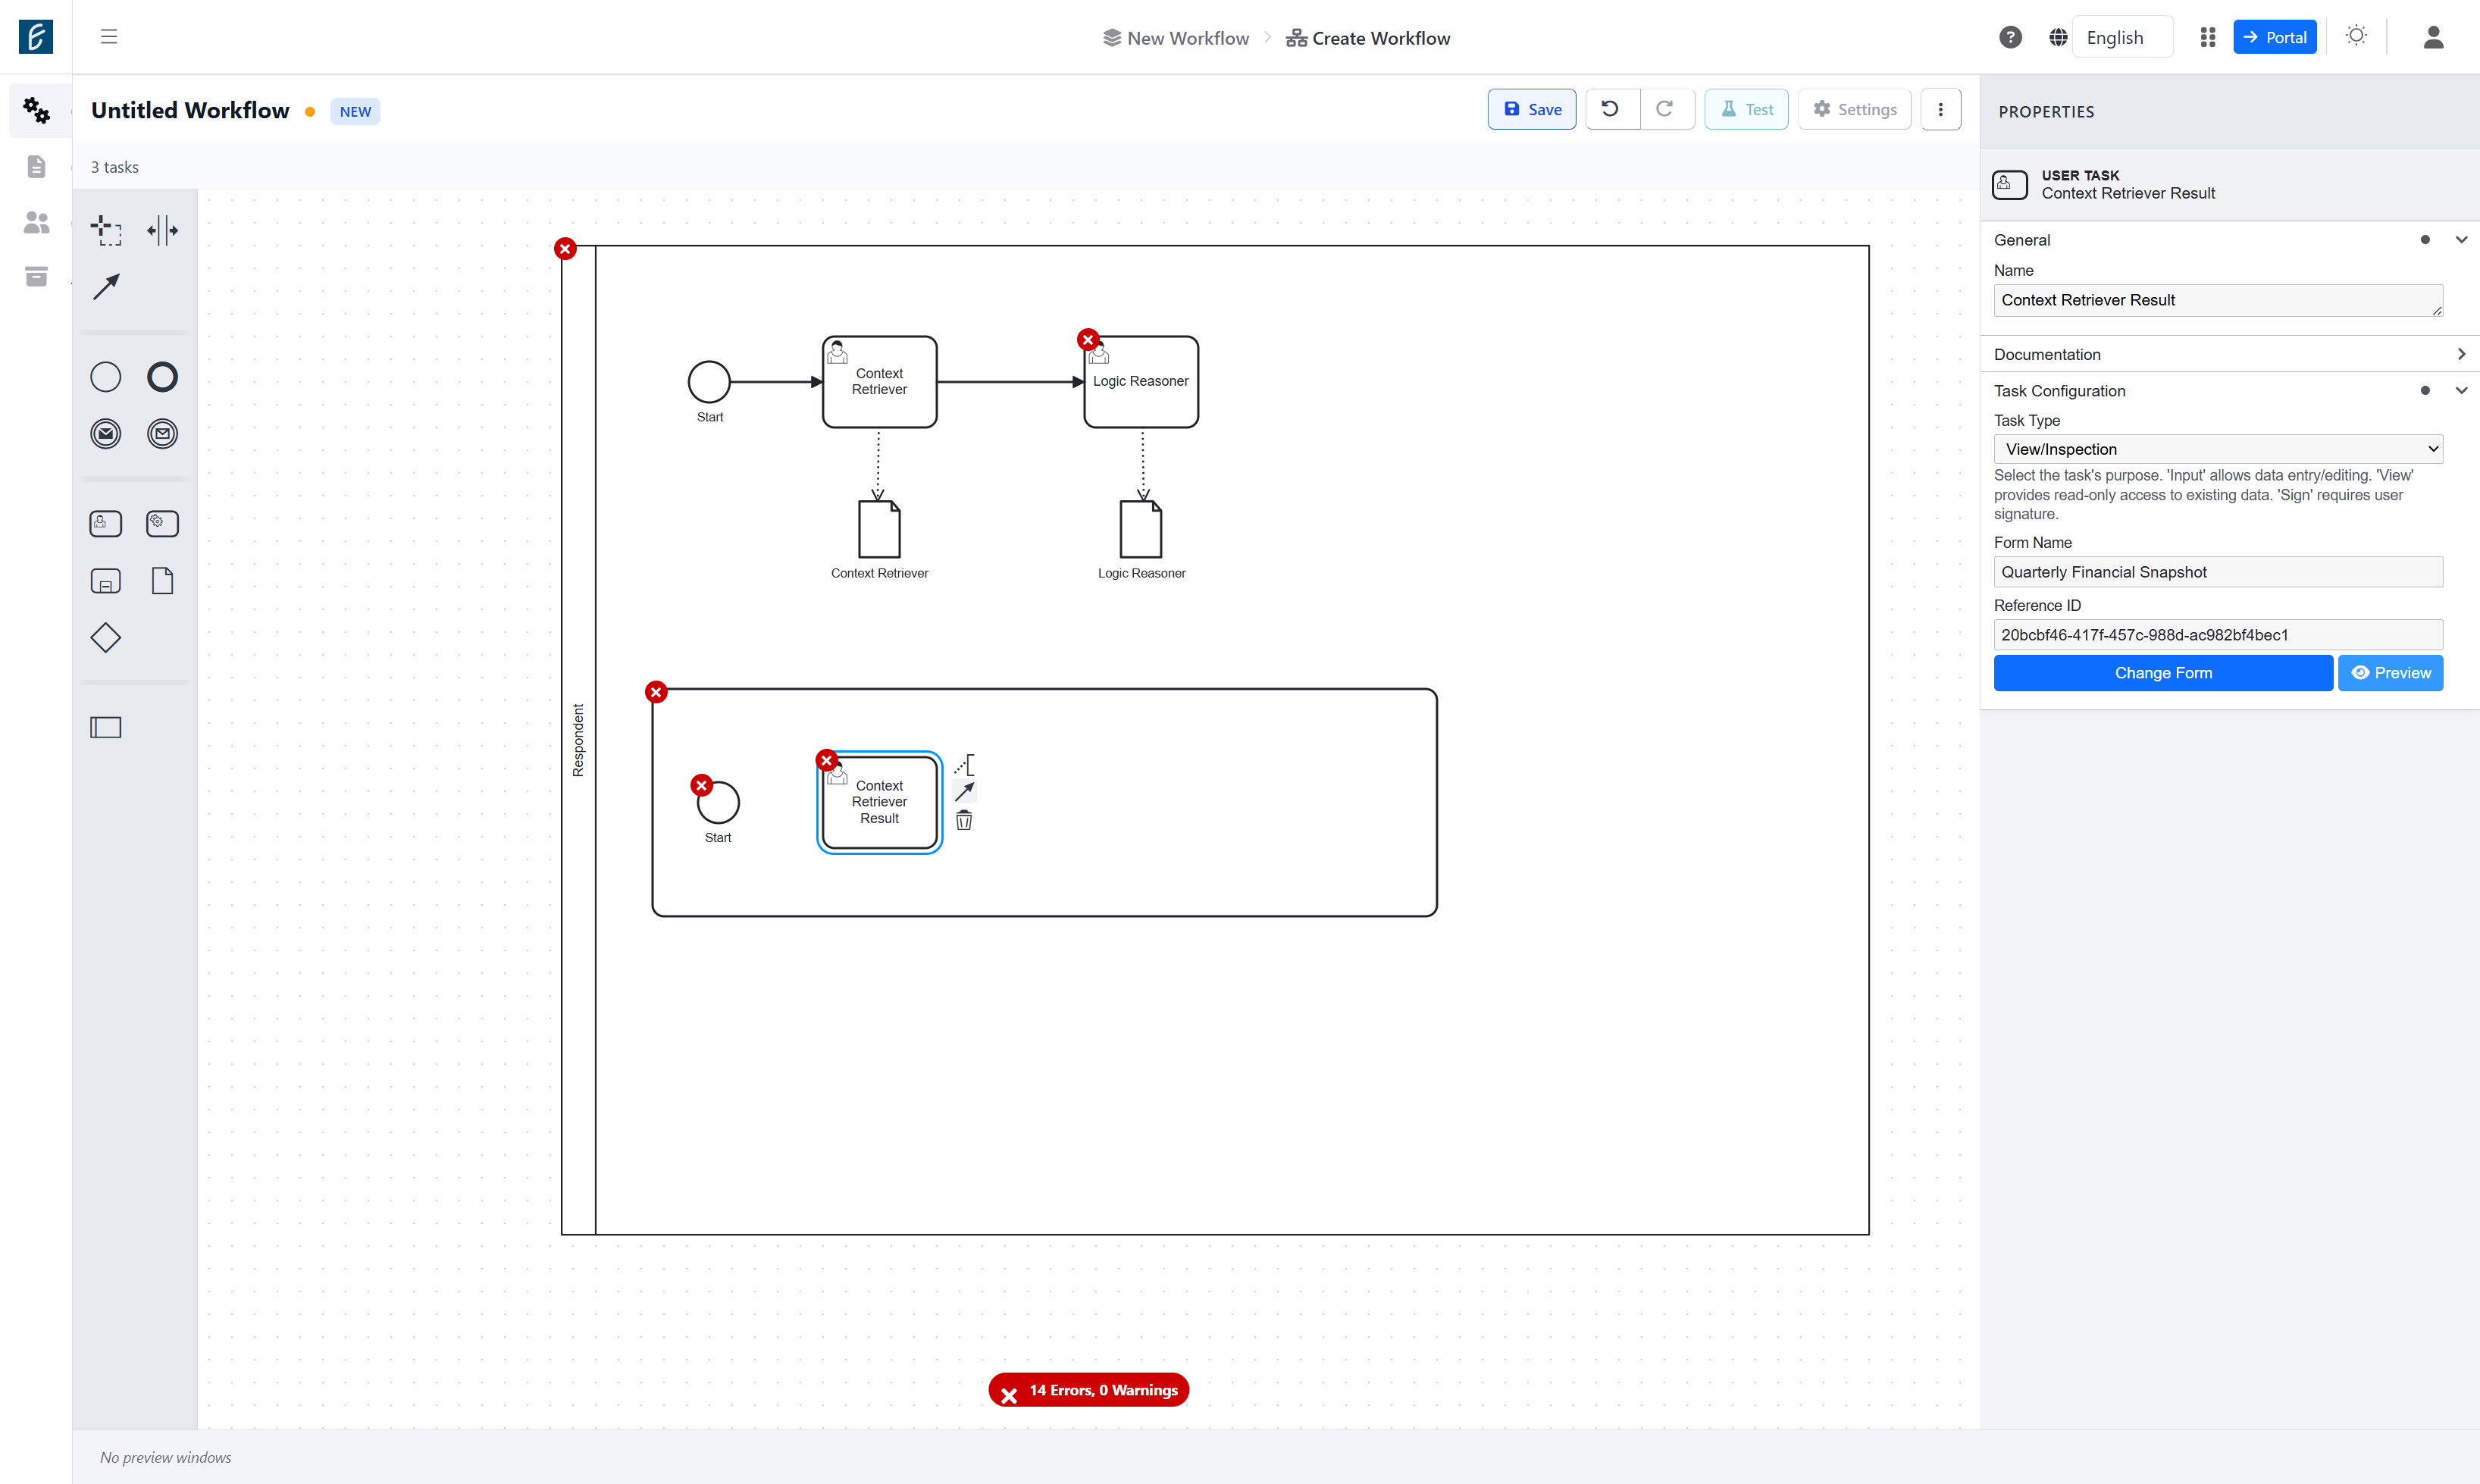Open the workflow gears sidebar icon

[36, 110]
